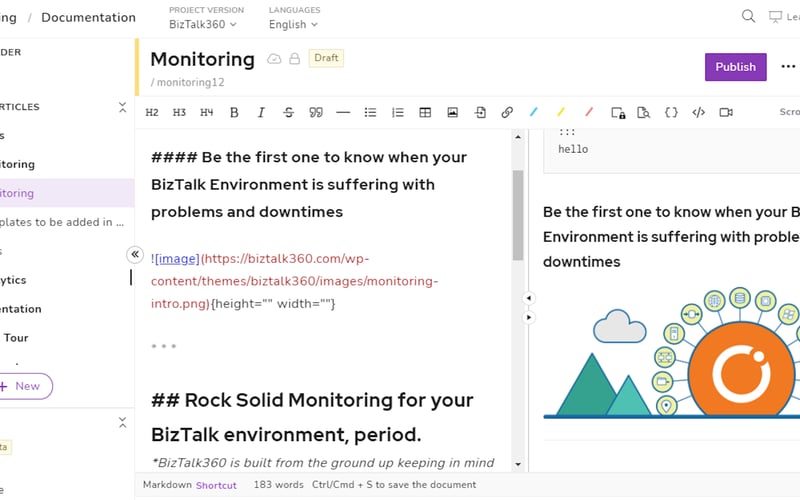Collapse preview pane with right arrow
This screenshot has height=500, width=800.
tap(529, 317)
